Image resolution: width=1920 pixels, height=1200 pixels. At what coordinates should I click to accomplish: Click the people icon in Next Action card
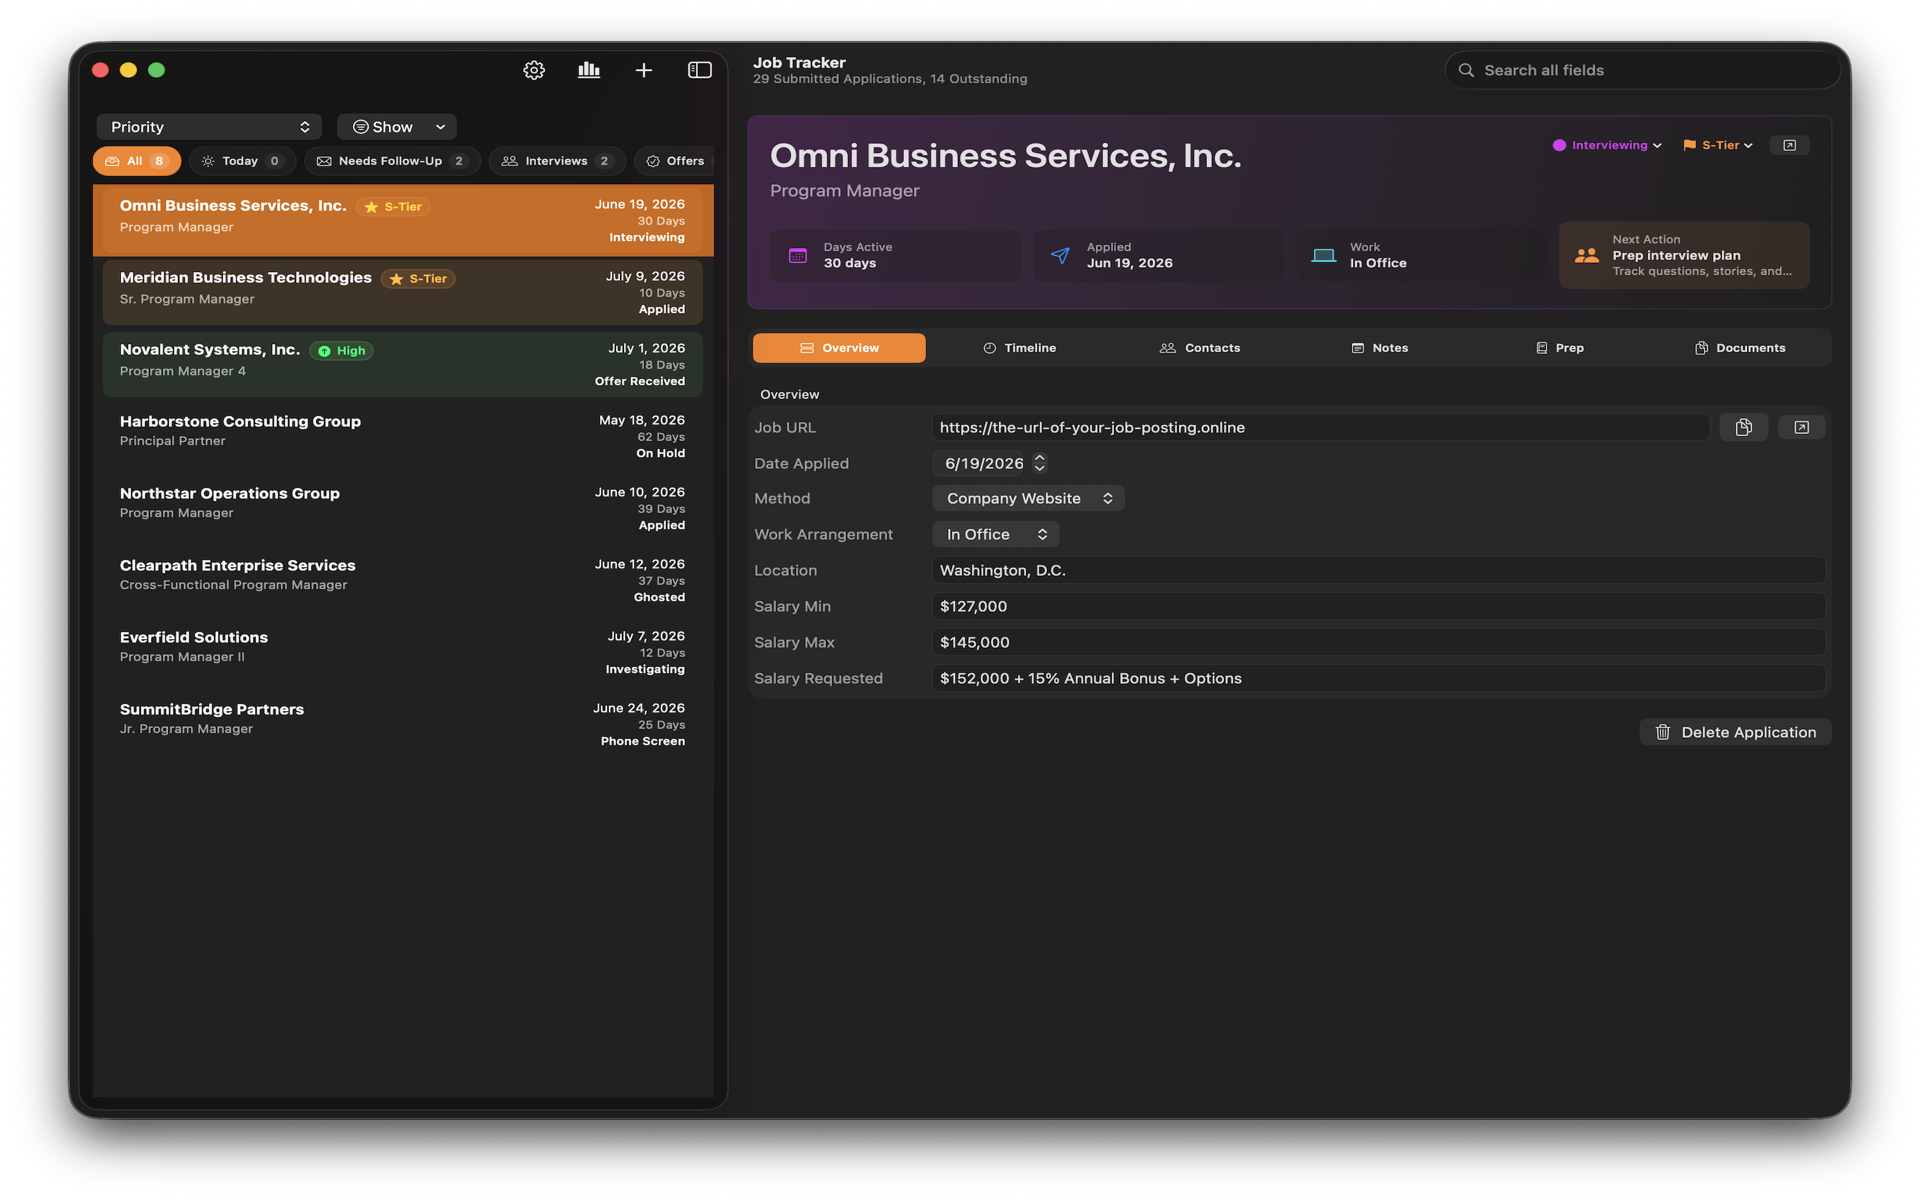point(1587,255)
